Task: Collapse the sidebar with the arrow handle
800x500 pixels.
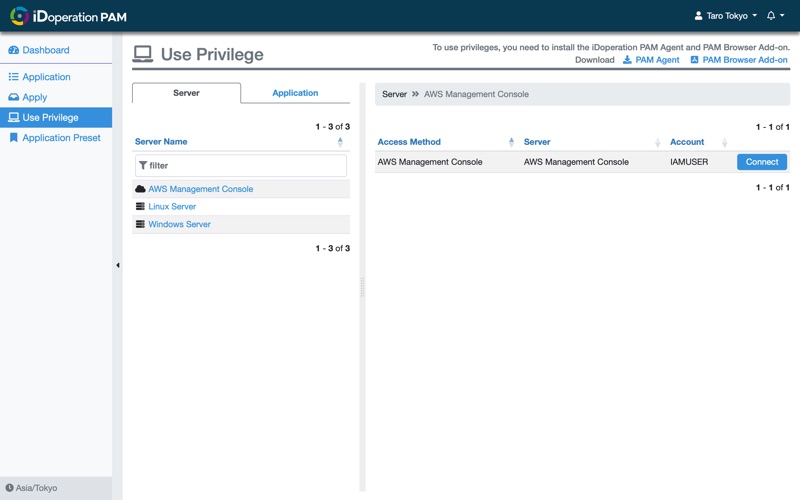Action: tap(118, 265)
